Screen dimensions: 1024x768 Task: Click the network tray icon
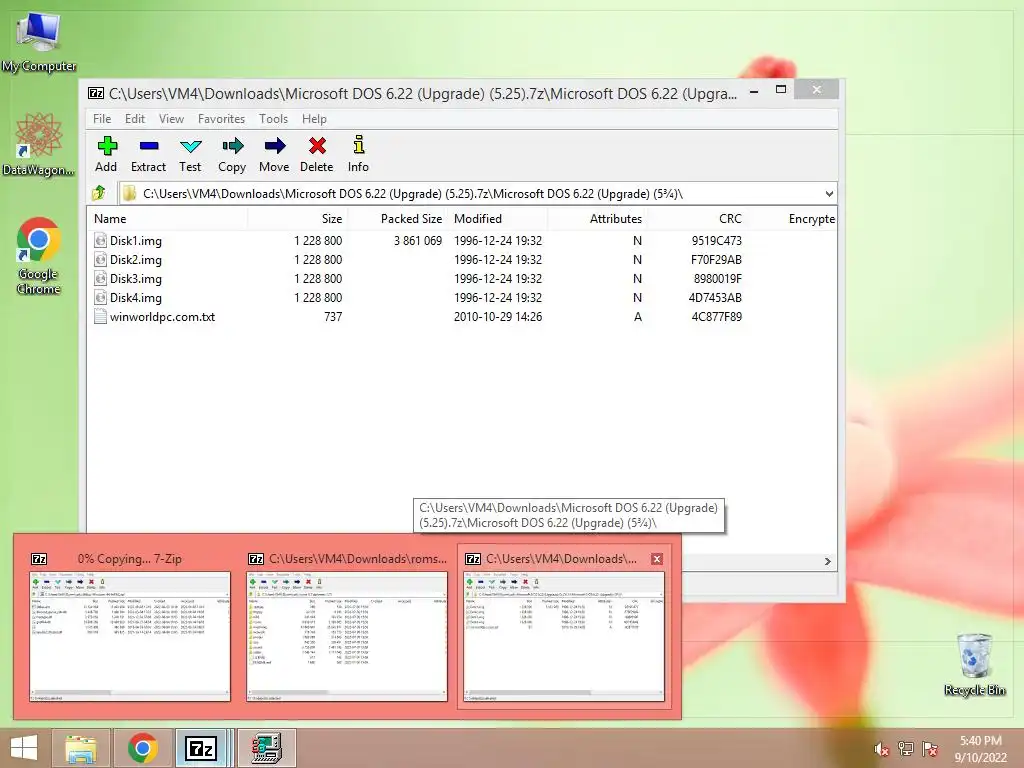(x=906, y=748)
